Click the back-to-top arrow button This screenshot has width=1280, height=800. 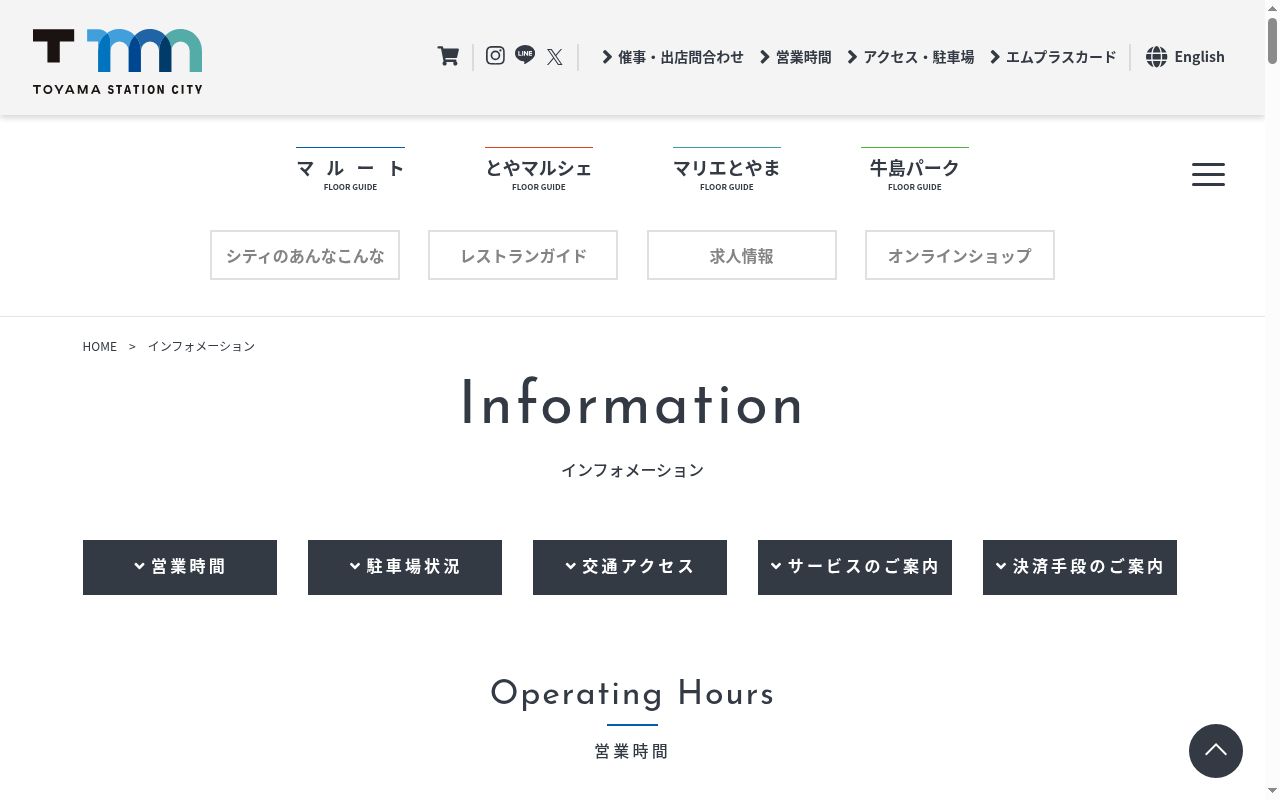click(x=1216, y=751)
